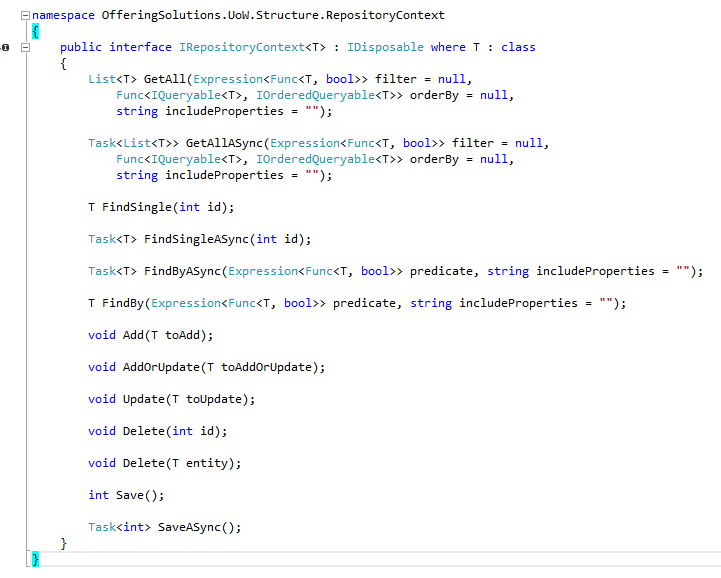Collapse the namespace code block
Screen dimensions: 721x578
coord(25,16)
